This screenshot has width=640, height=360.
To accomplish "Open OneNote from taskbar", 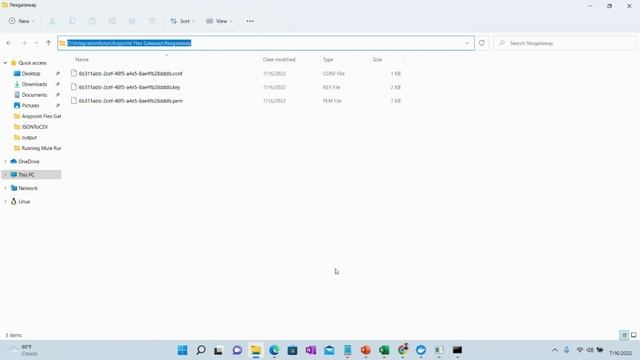I will (x=311, y=350).
